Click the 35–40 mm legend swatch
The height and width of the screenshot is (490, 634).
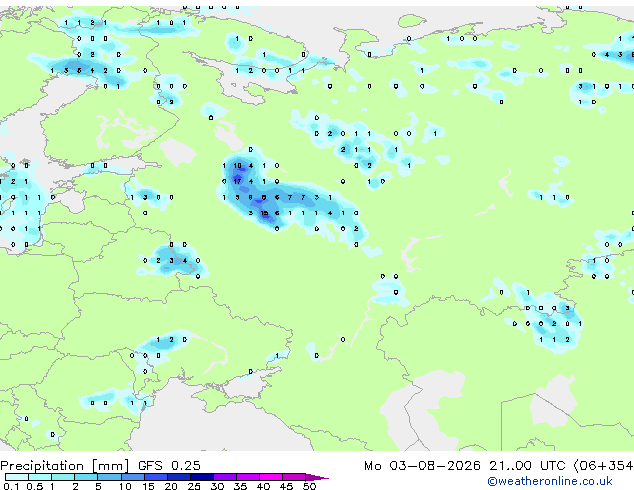coord(247,477)
